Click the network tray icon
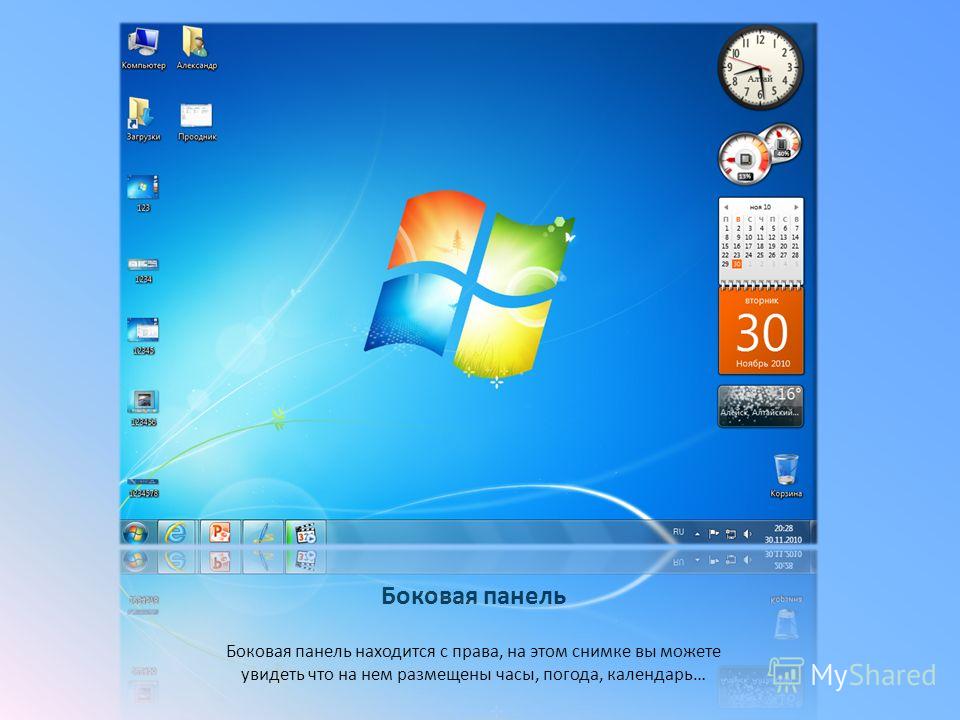The height and width of the screenshot is (720, 960). click(x=730, y=534)
